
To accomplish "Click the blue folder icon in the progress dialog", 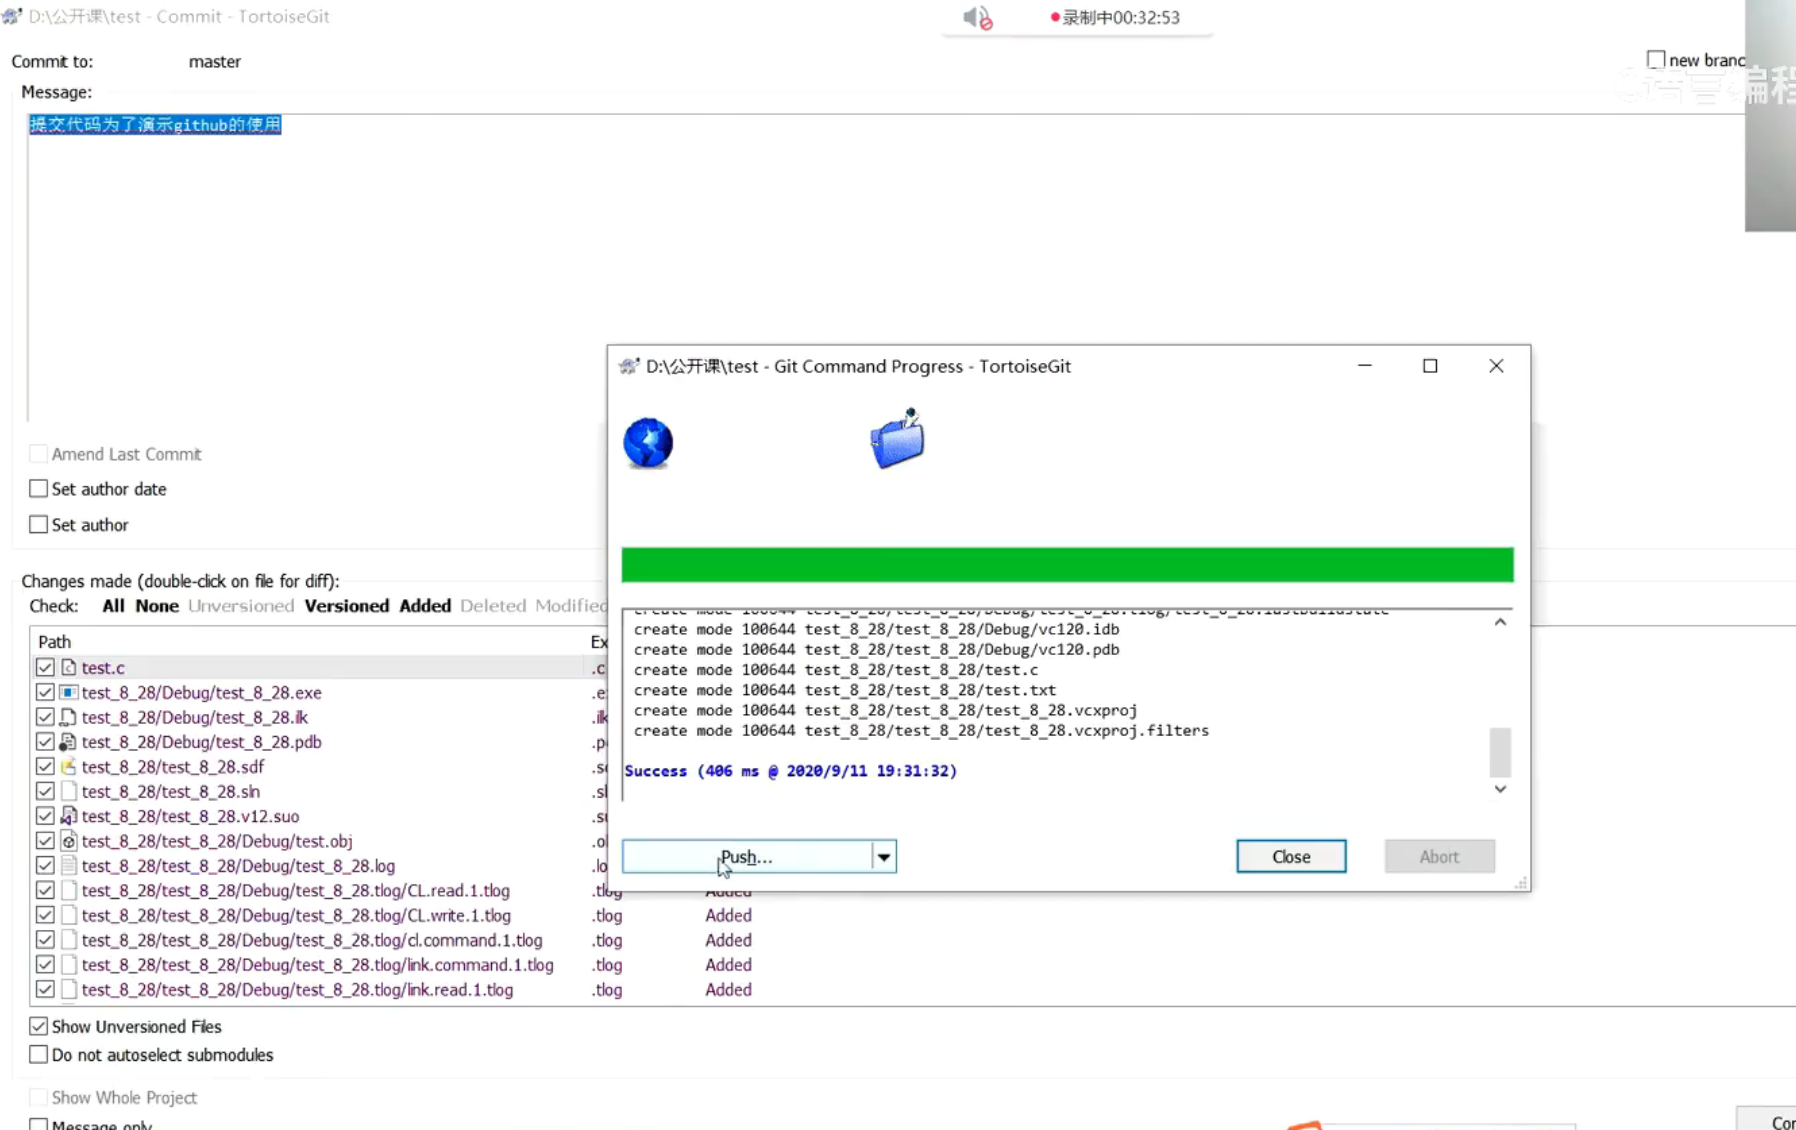I will click(897, 438).
